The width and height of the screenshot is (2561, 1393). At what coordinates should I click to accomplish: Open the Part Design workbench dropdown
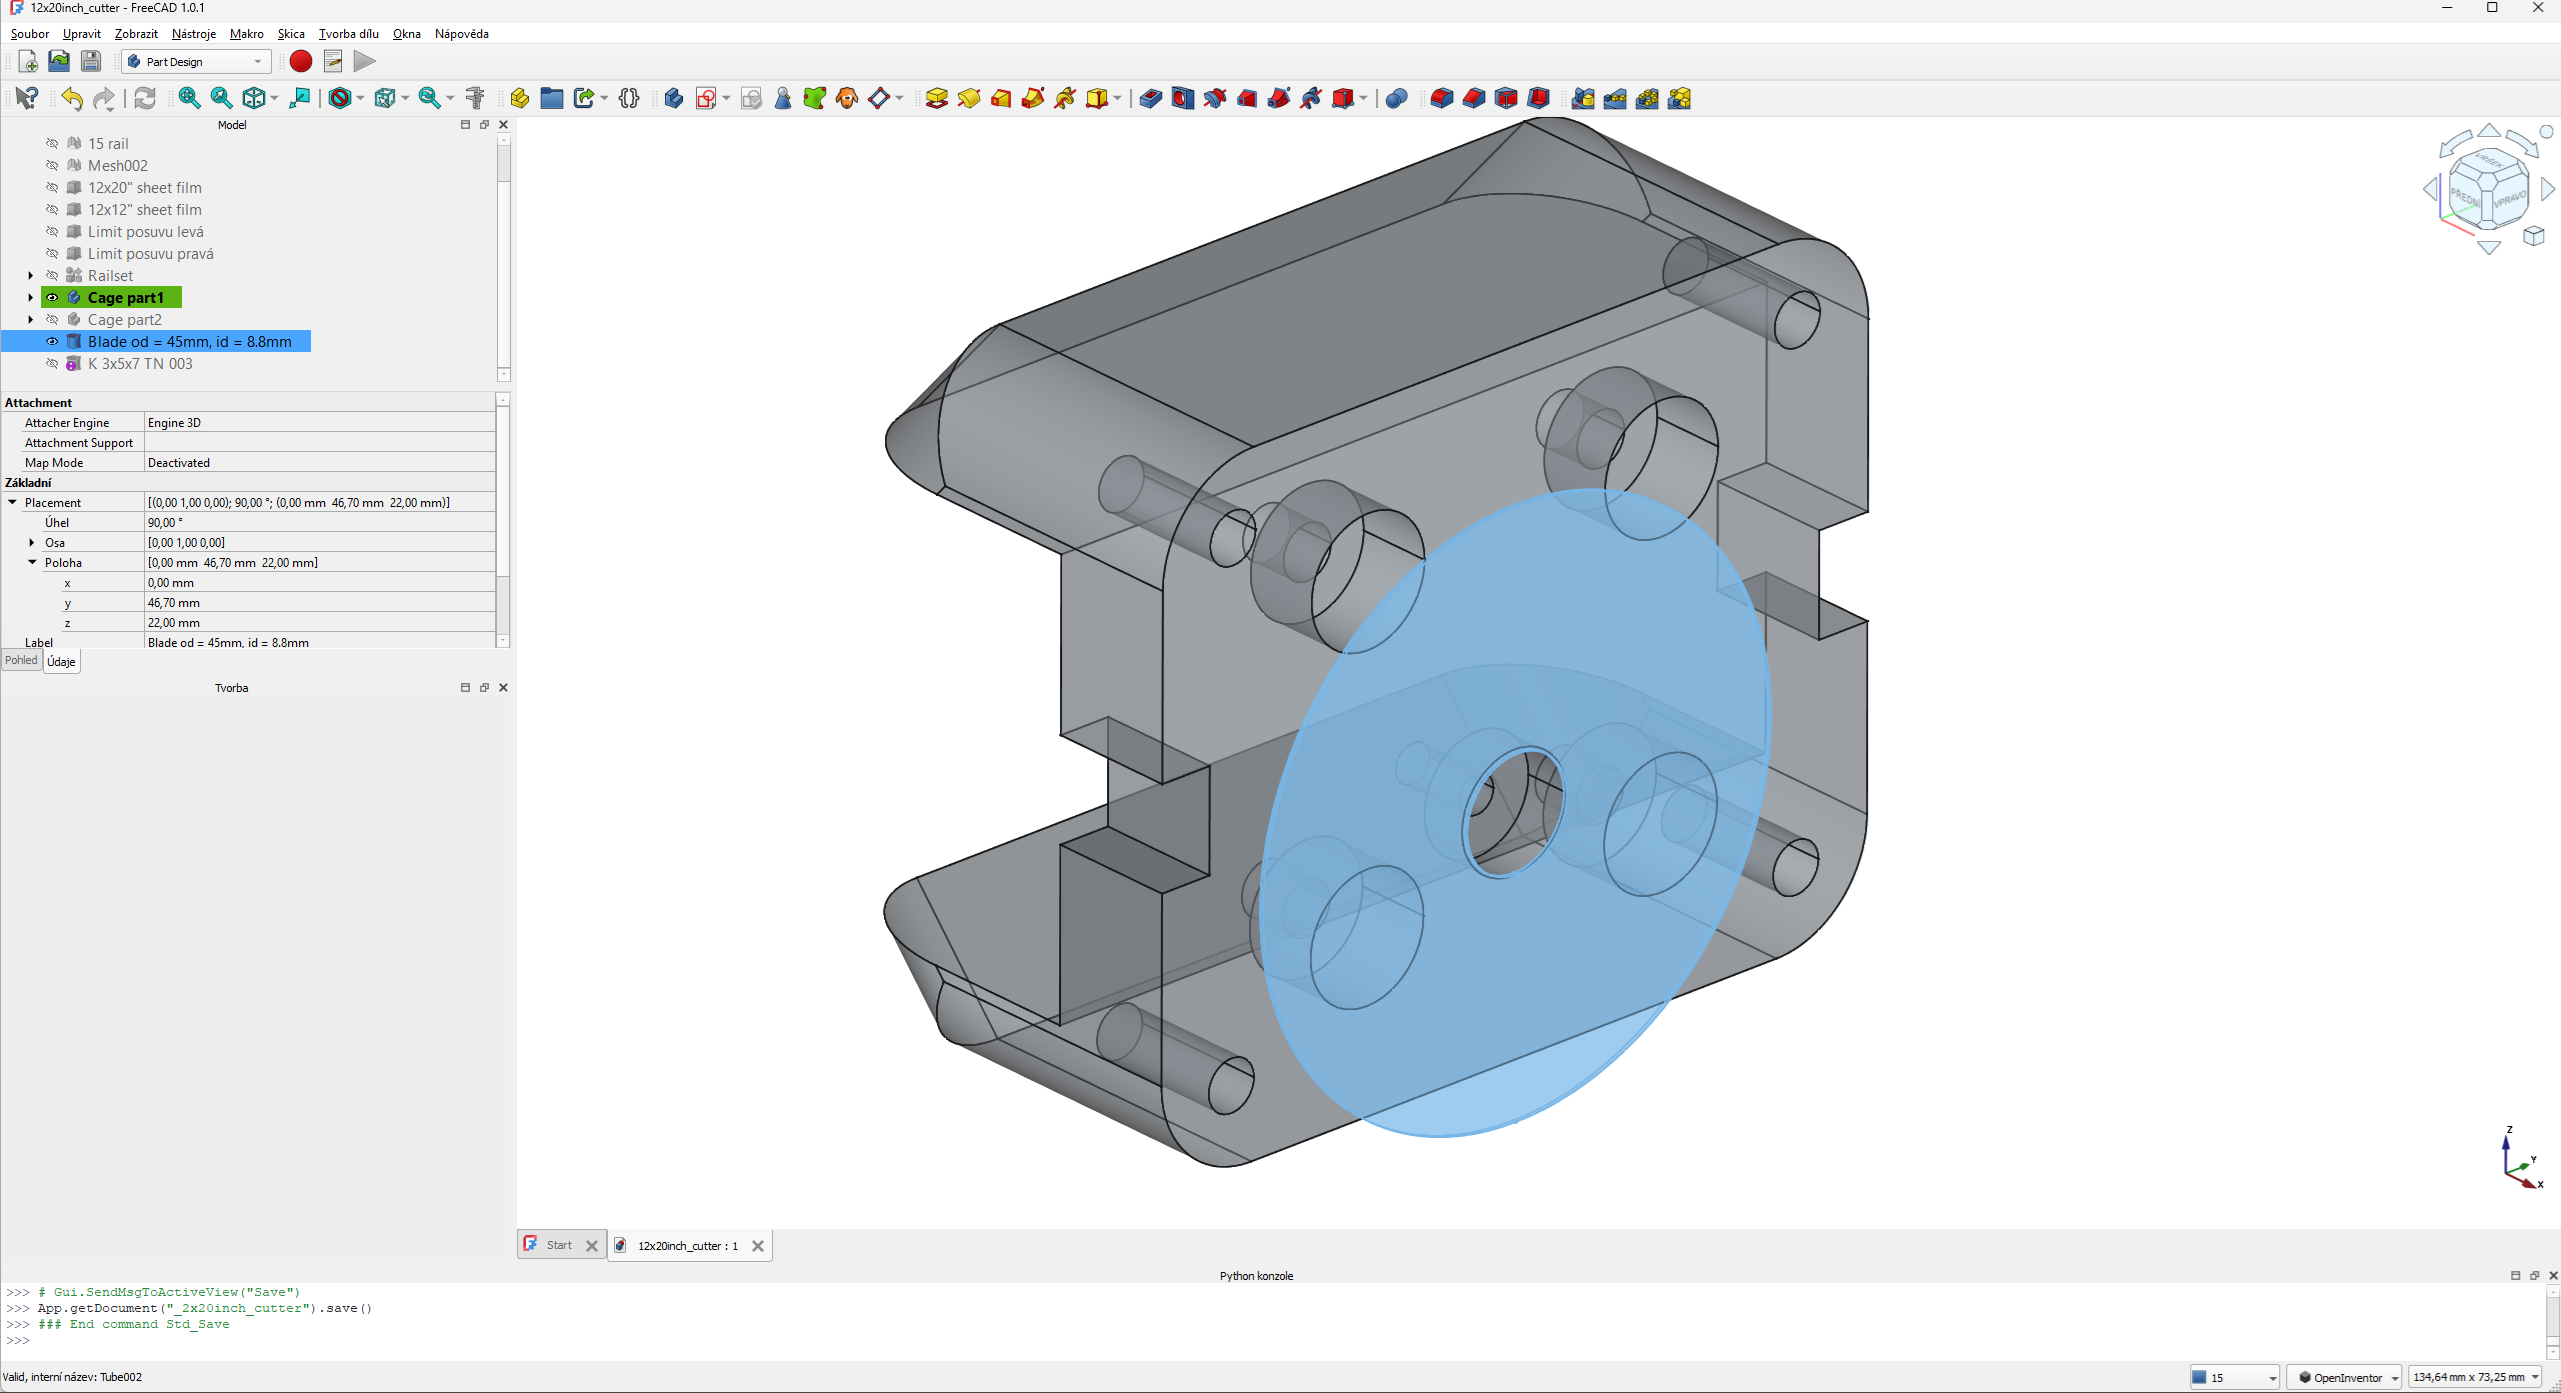click(196, 61)
